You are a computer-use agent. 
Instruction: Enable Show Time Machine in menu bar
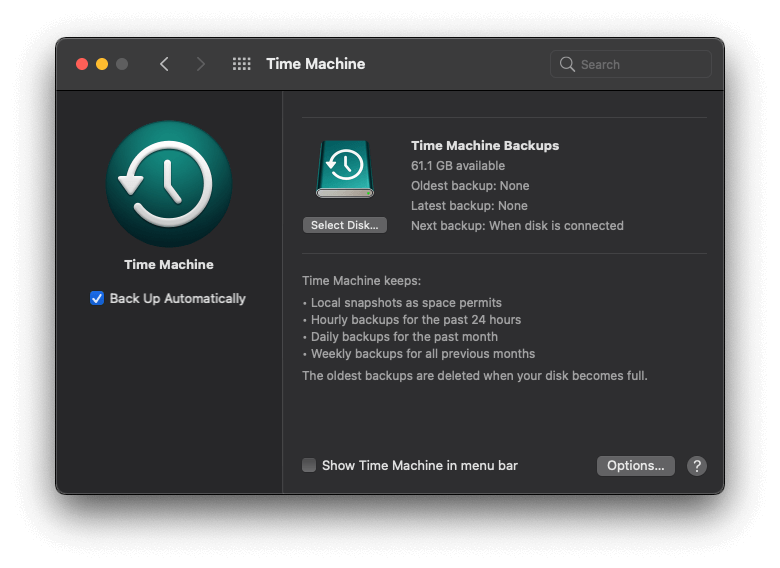point(309,465)
